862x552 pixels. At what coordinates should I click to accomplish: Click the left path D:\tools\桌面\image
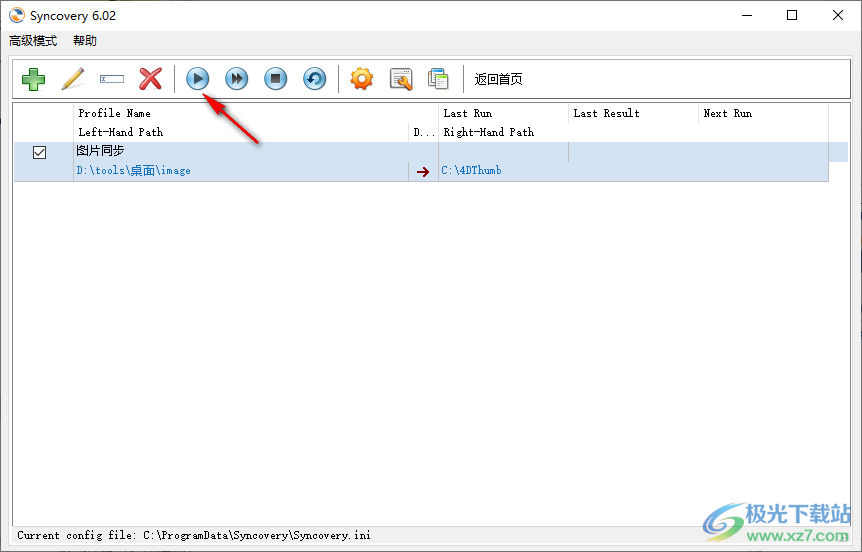[134, 170]
